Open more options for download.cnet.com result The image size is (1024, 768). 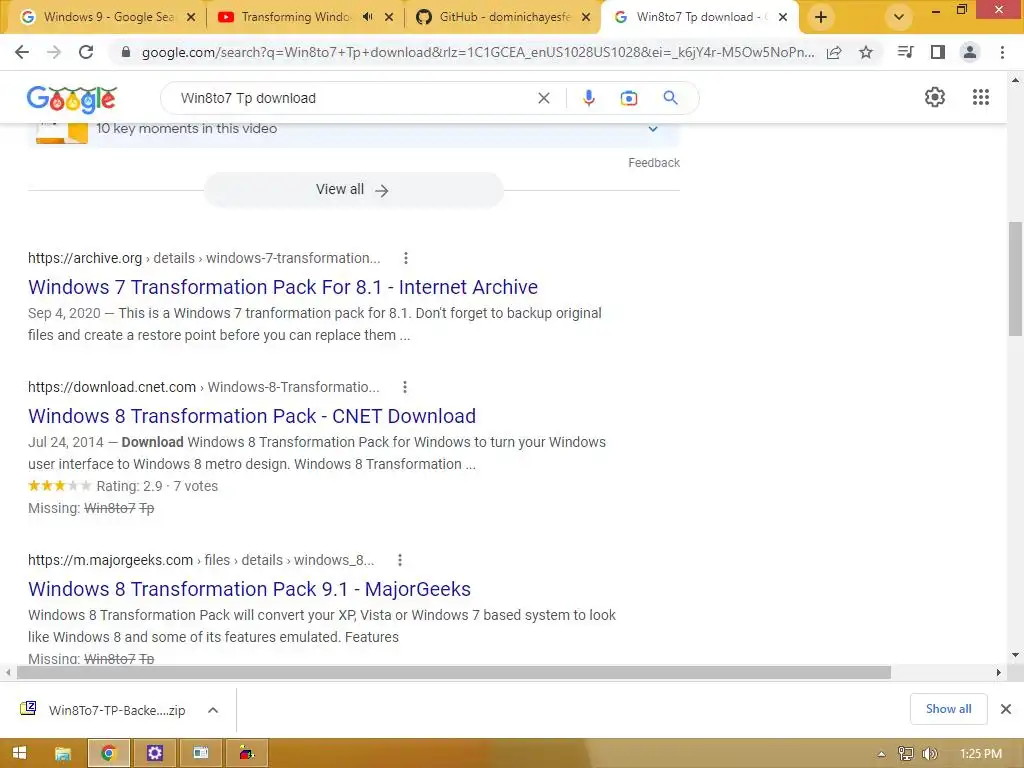click(x=405, y=387)
